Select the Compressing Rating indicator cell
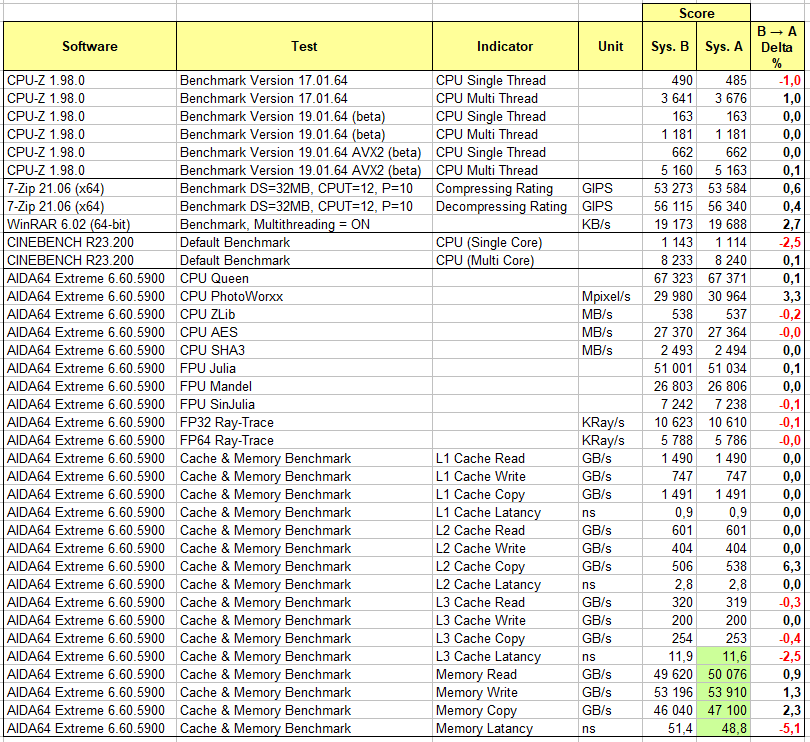This screenshot has width=810, height=742. coord(505,189)
